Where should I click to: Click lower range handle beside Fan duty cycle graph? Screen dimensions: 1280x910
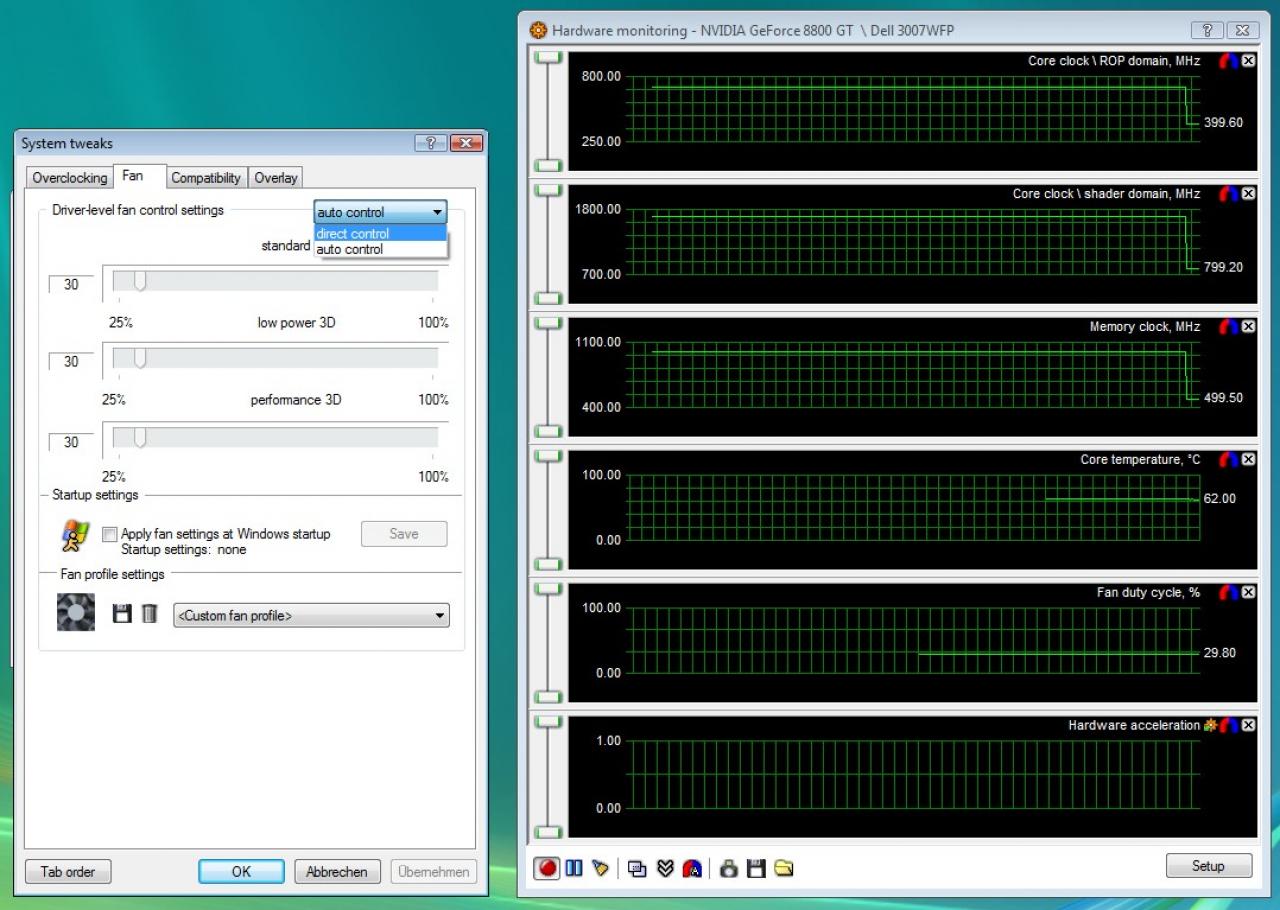coord(548,698)
